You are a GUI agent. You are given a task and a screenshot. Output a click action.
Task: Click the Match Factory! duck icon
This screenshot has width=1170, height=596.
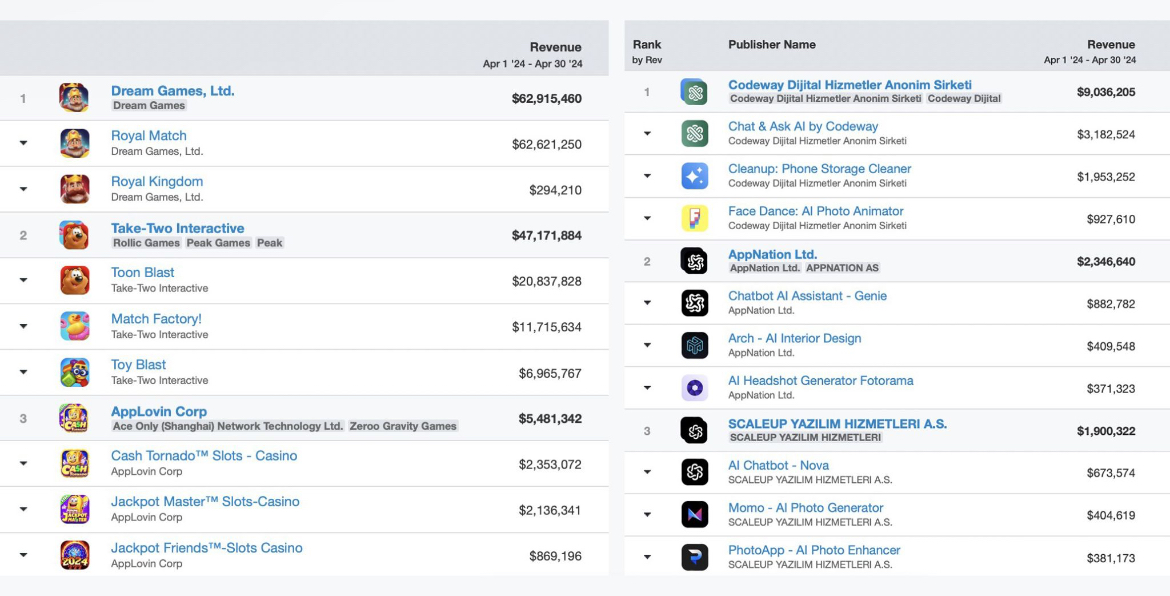(75, 326)
